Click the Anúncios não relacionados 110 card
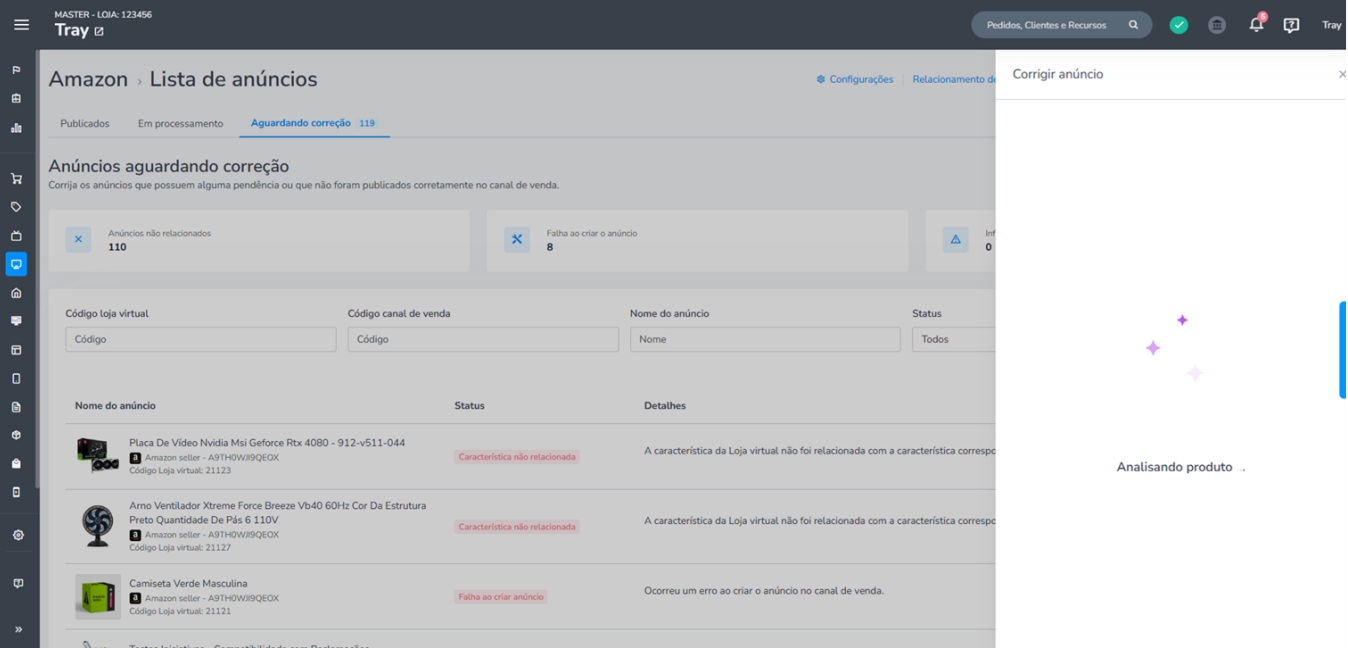 click(x=259, y=240)
